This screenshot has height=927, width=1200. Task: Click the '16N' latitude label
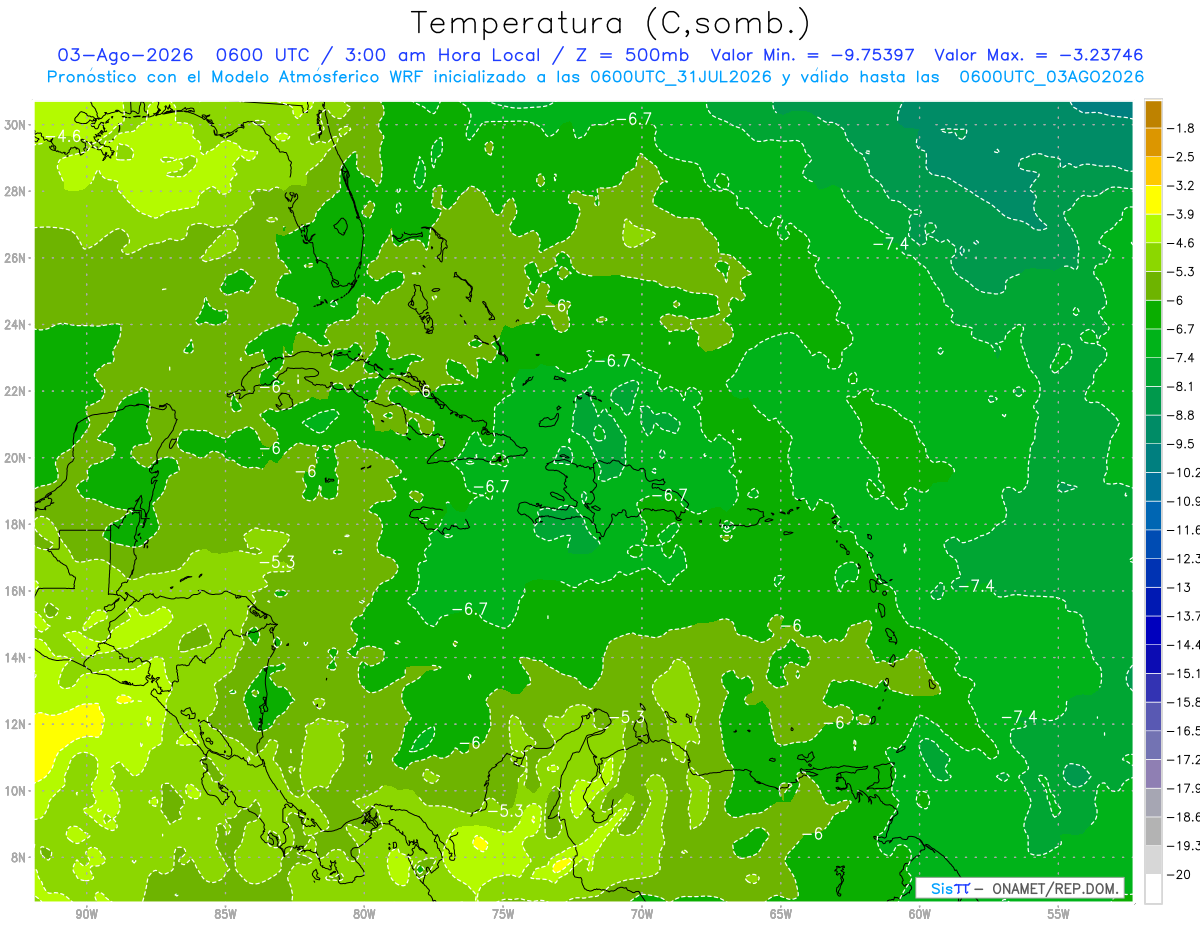(17, 591)
